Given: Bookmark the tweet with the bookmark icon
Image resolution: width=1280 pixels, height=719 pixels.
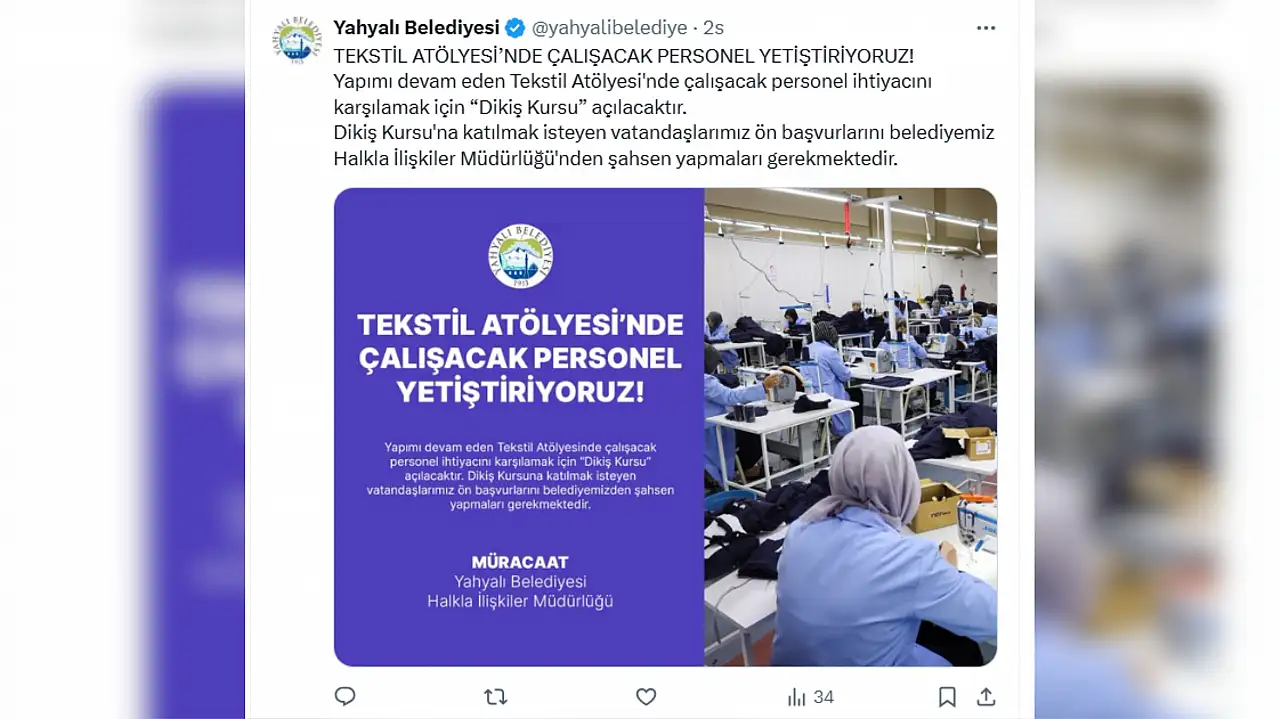Looking at the screenshot, I should click(947, 696).
